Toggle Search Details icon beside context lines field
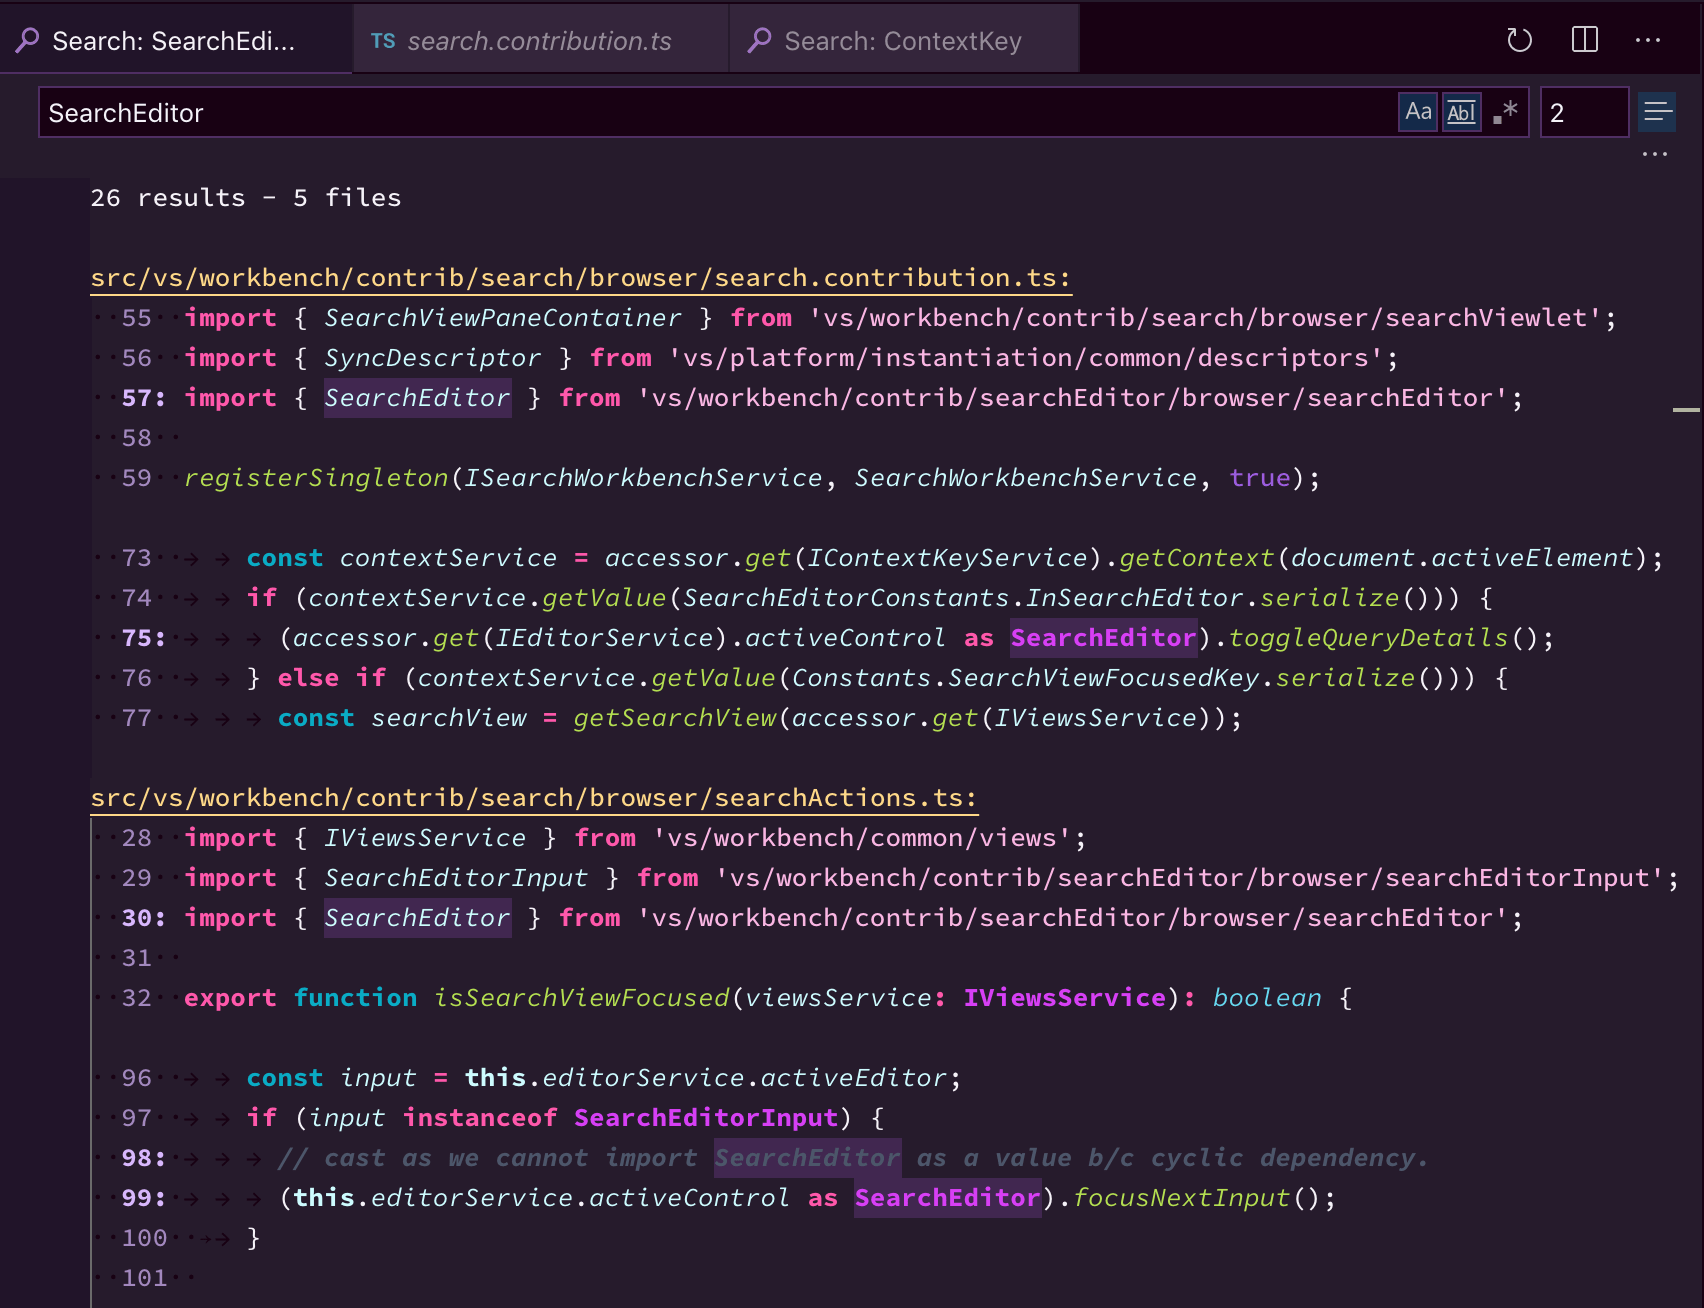 1656,112
